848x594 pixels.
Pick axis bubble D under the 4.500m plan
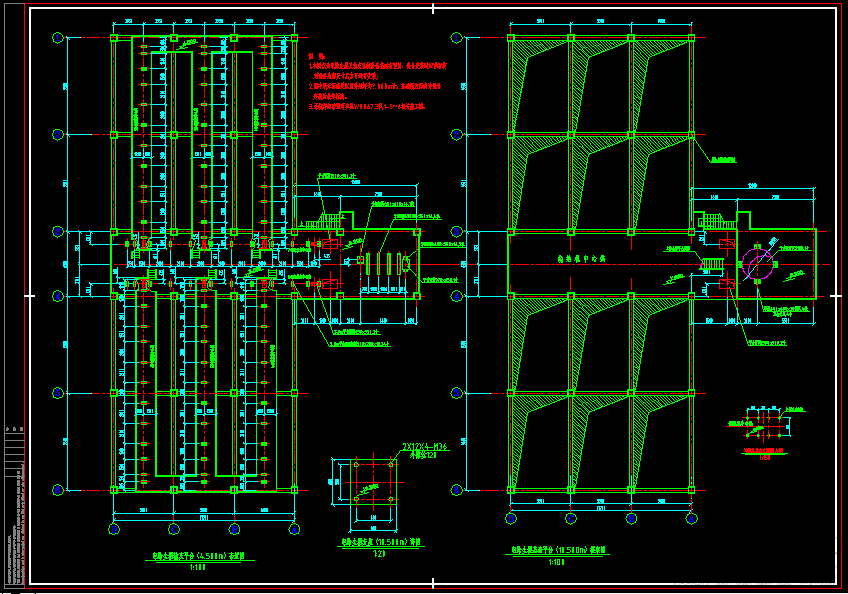(114, 529)
